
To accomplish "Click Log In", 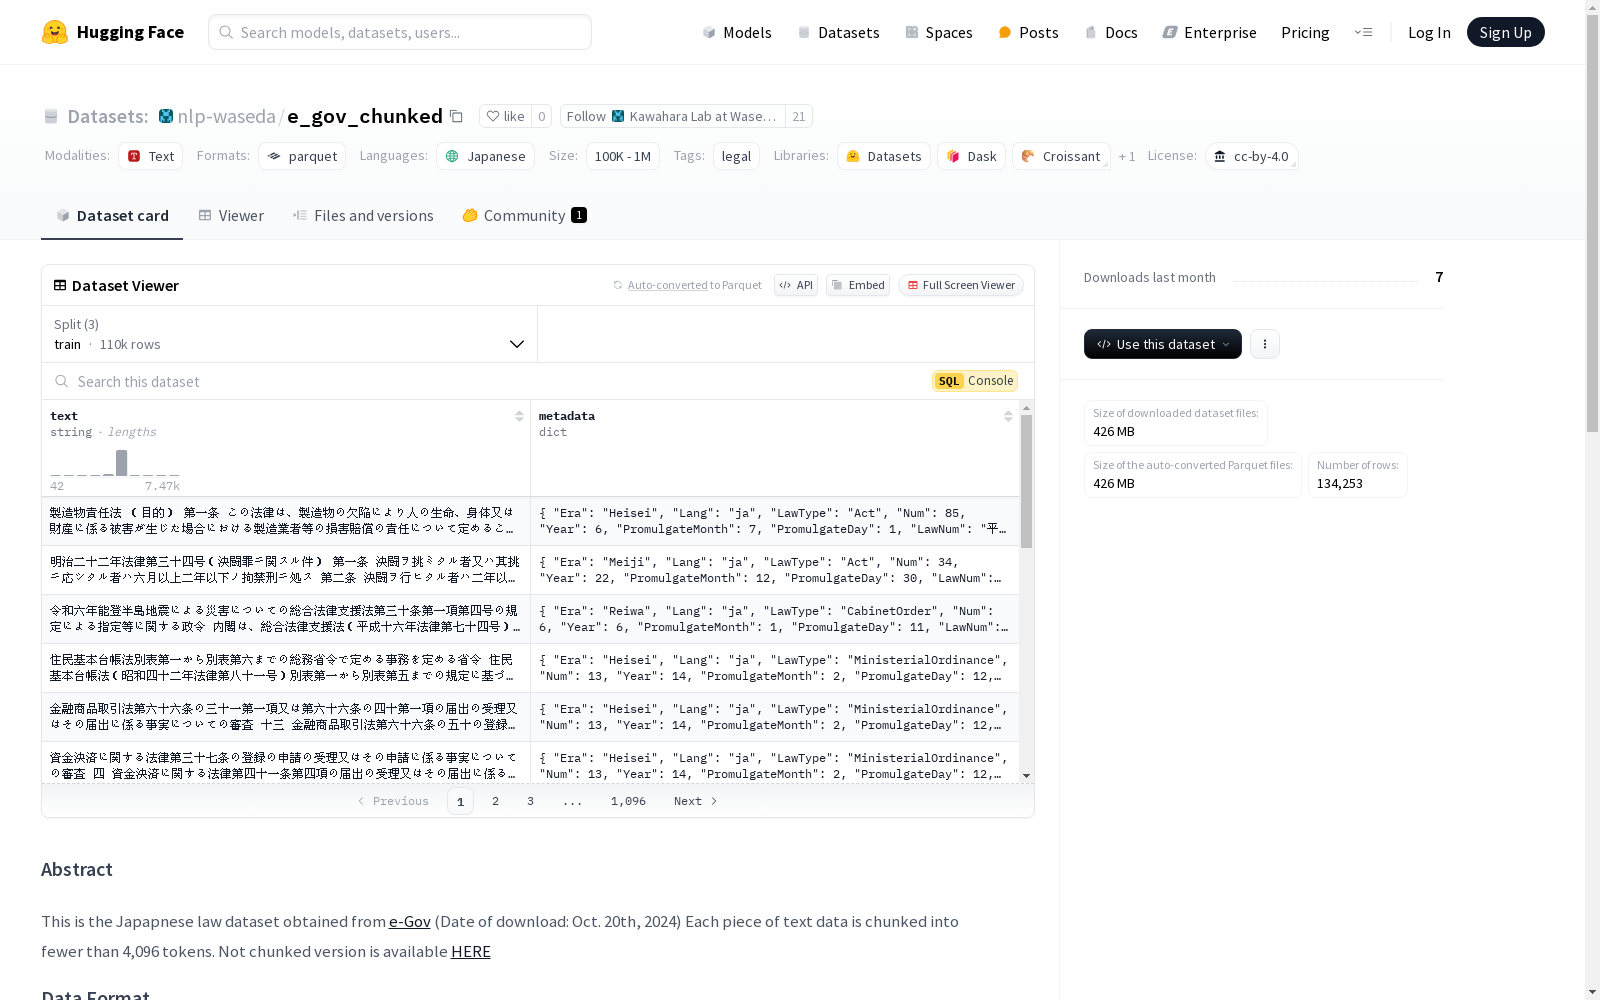I will pyautogui.click(x=1429, y=32).
